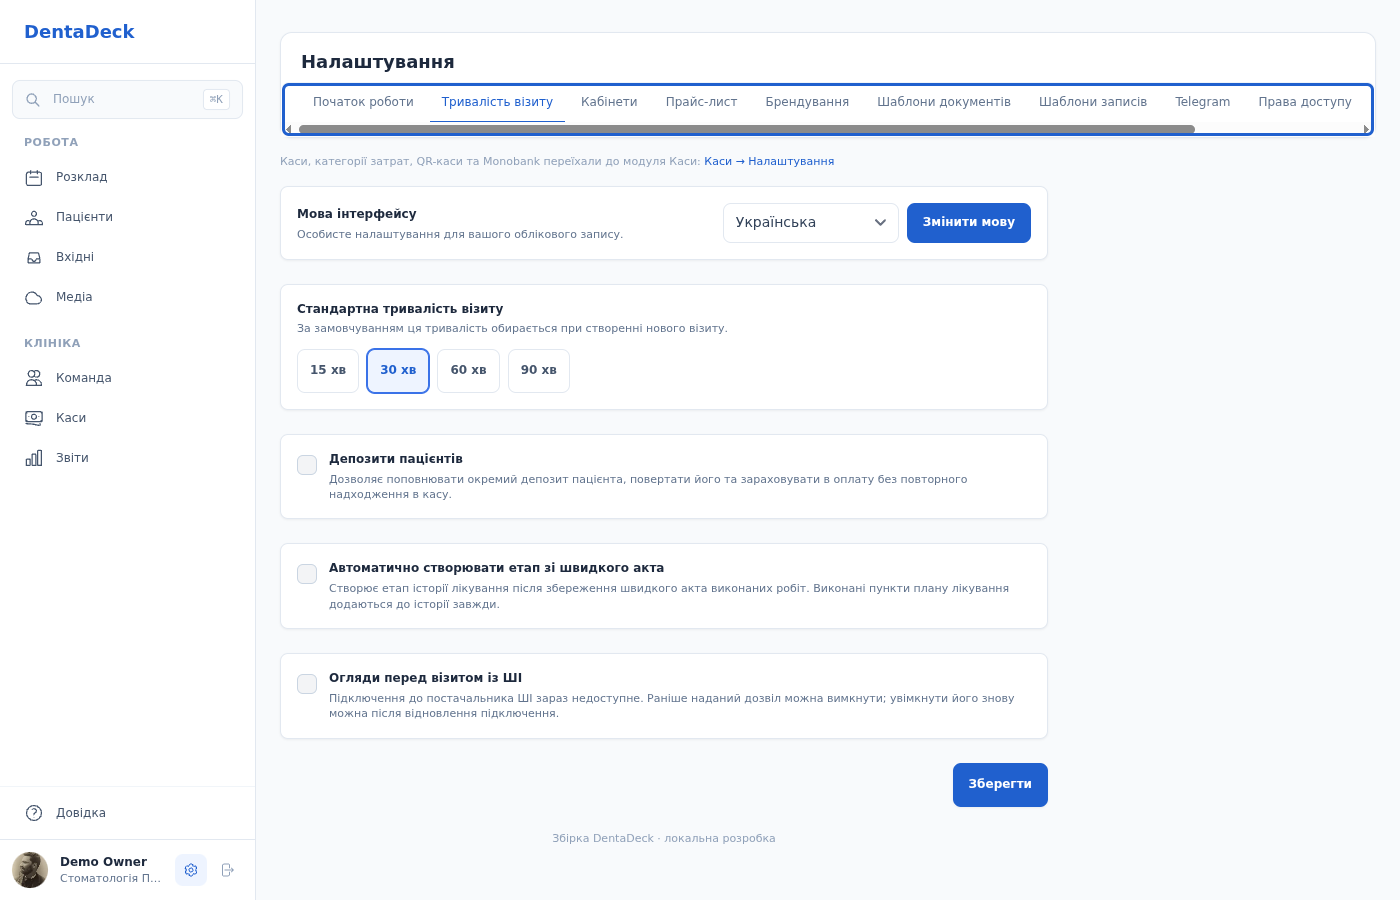Viewport: 1400px width, 900px height.
Task: Switch to the Telegram tab
Action: pyautogui.click(x=1203, y=102)
